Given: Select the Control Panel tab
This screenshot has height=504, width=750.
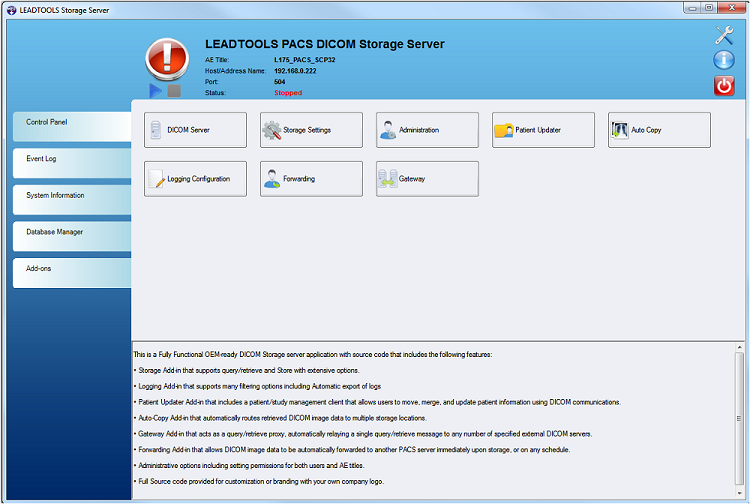Looking at the screenshot, I should click(72, 126).
